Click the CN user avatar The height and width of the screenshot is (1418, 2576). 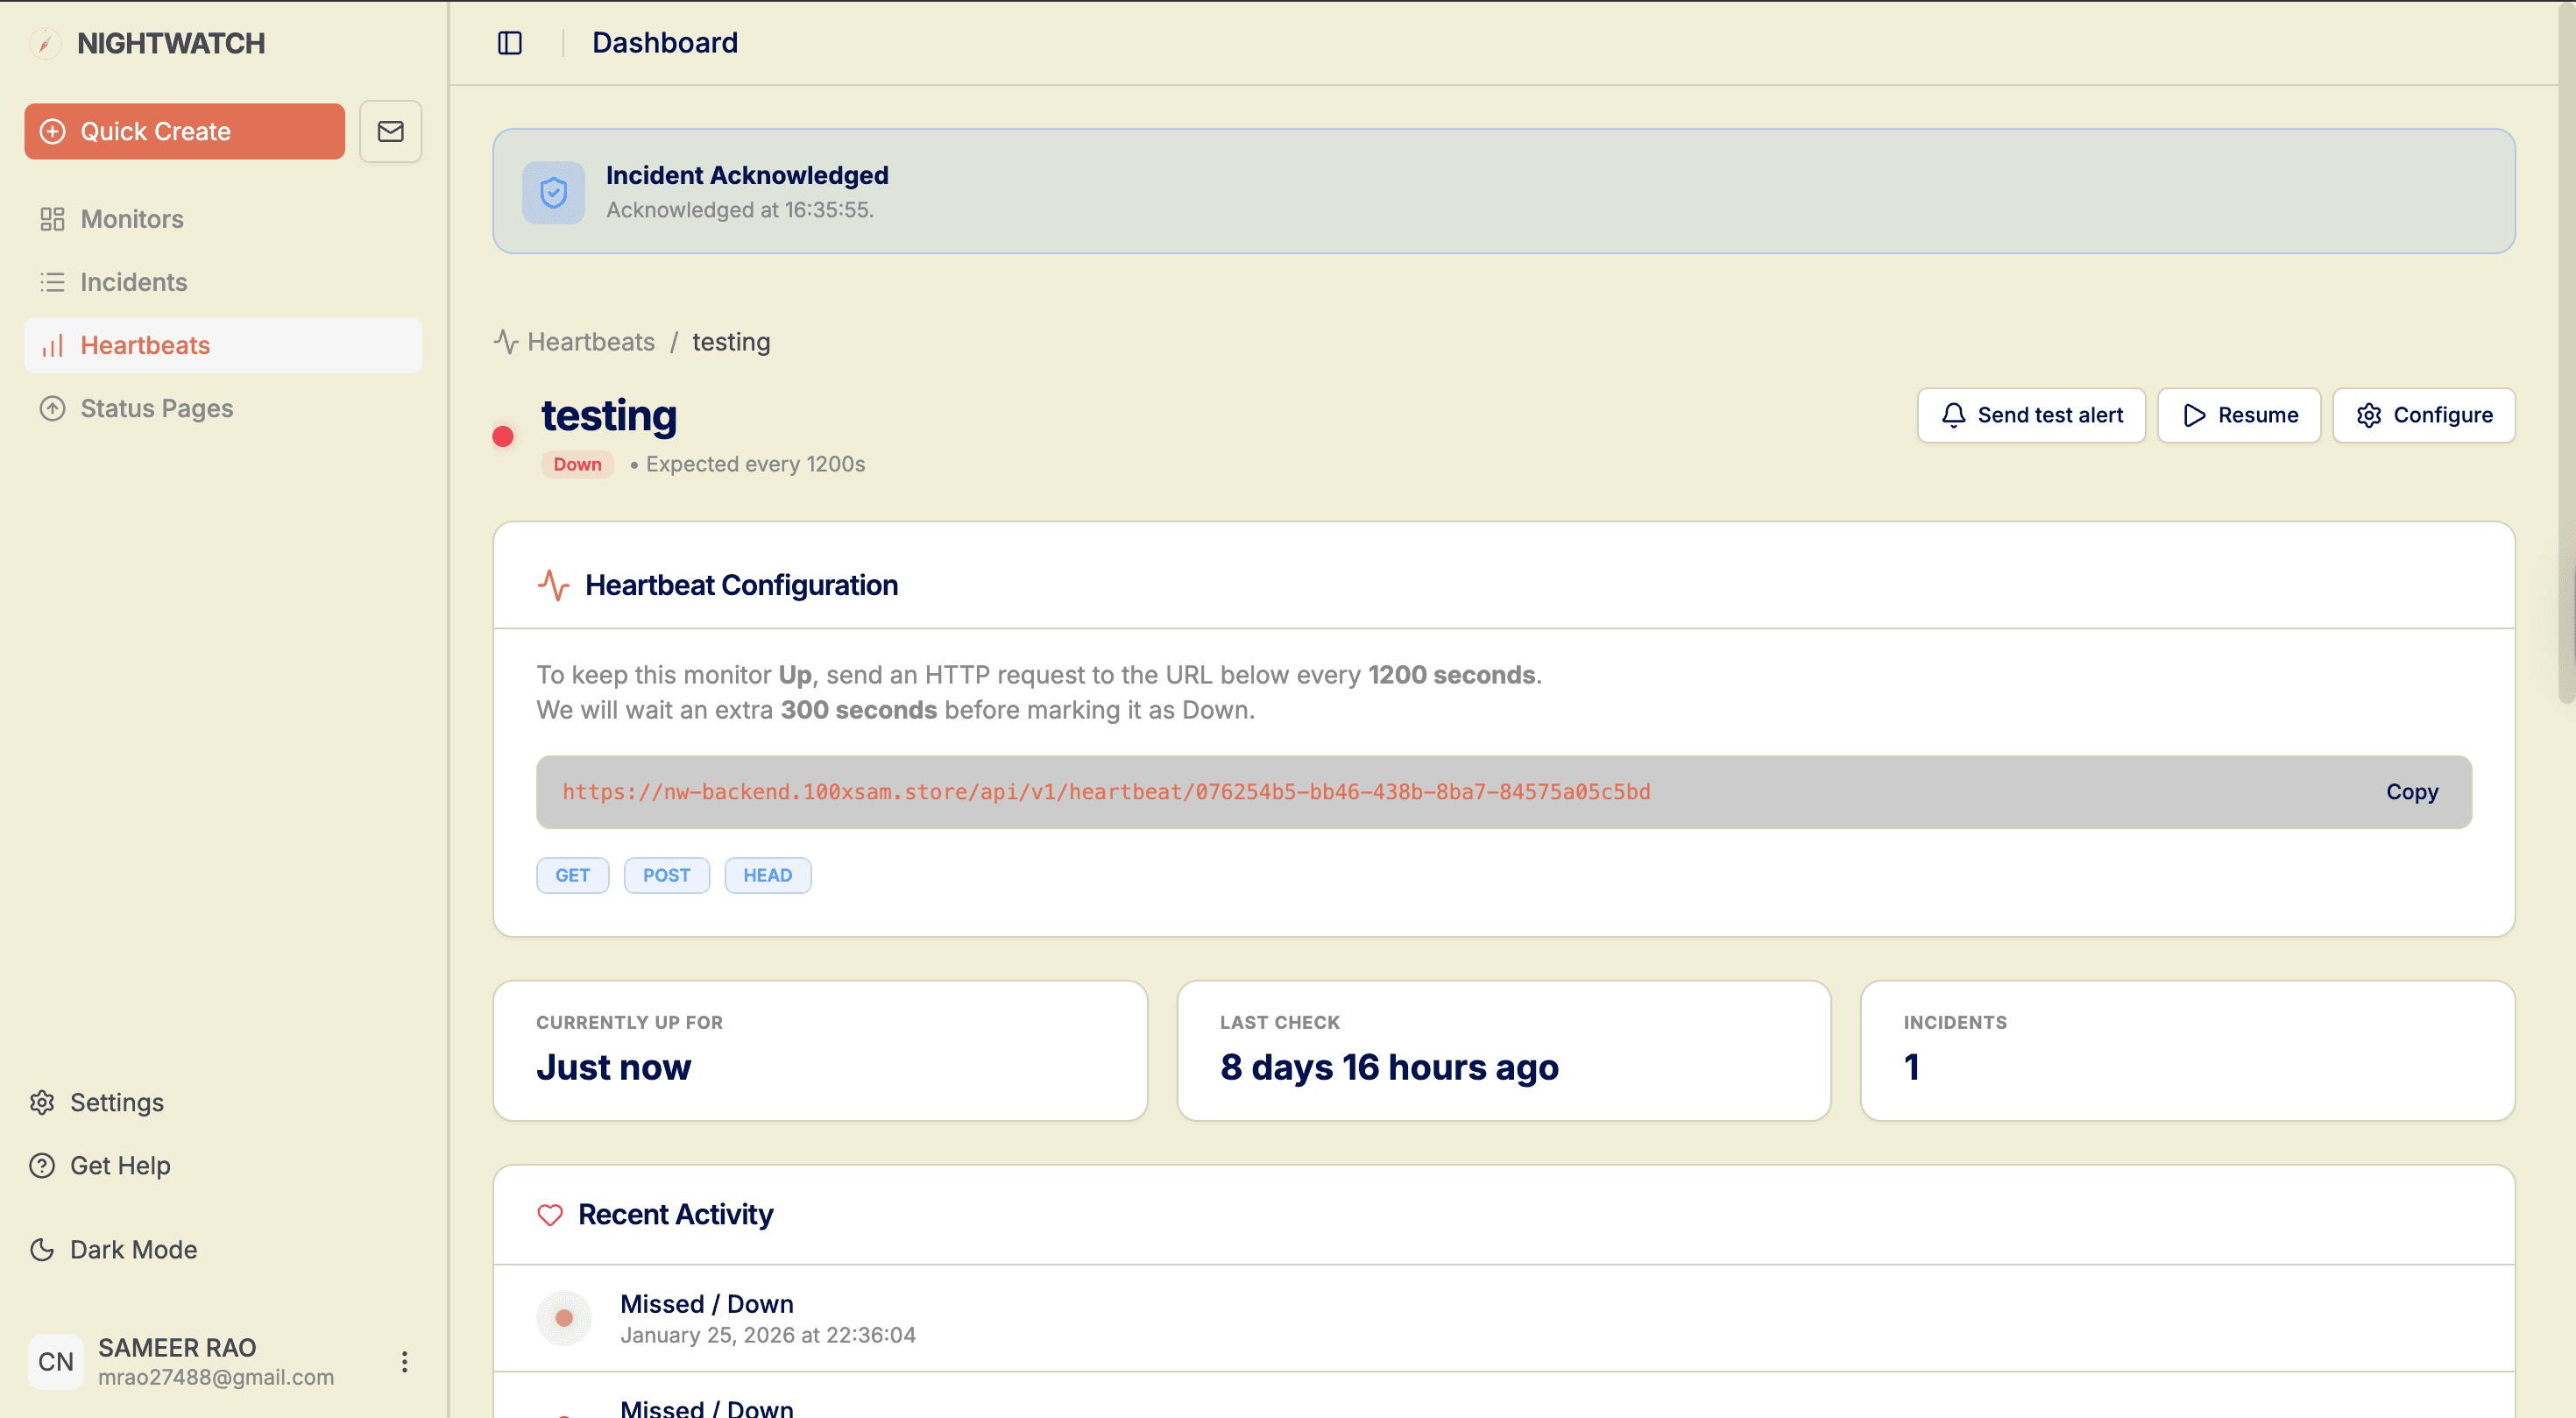(56, 1361)
